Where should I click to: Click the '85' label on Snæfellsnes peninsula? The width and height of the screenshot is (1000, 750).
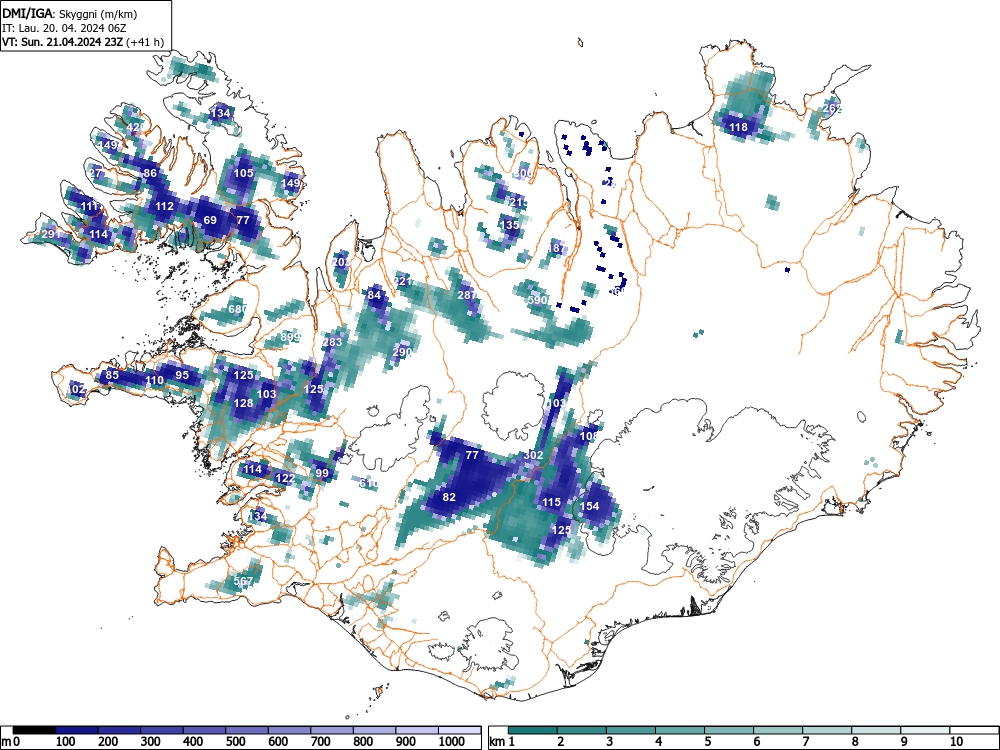(112, 374)
